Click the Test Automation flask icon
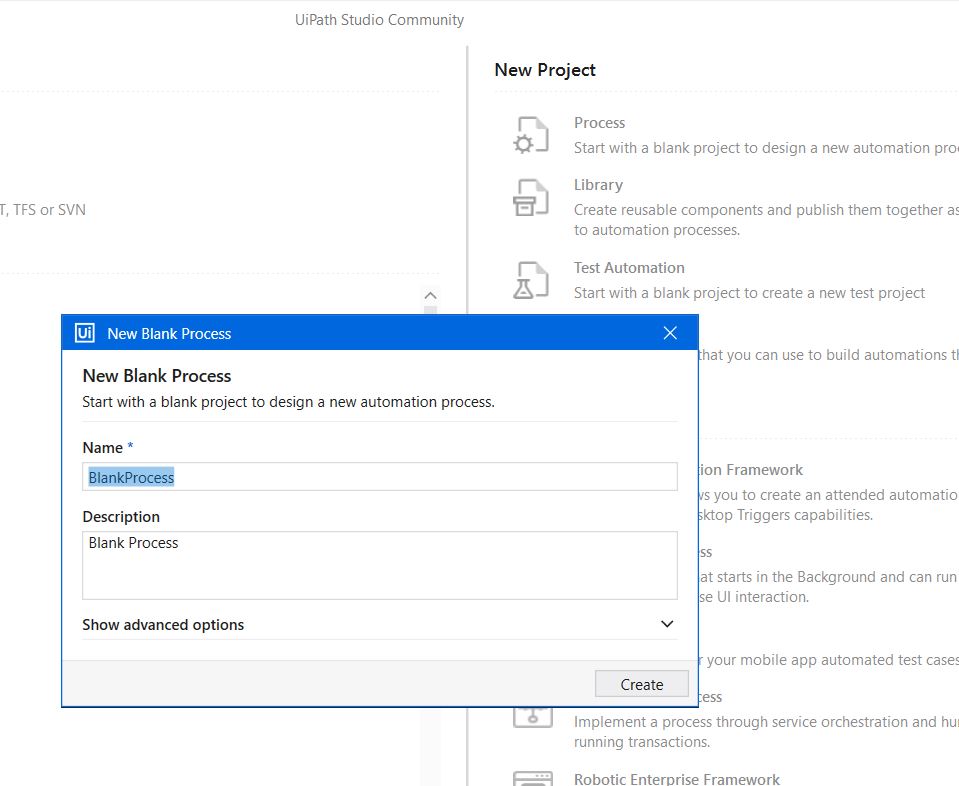The image size is (959, 786). point(530,281)
